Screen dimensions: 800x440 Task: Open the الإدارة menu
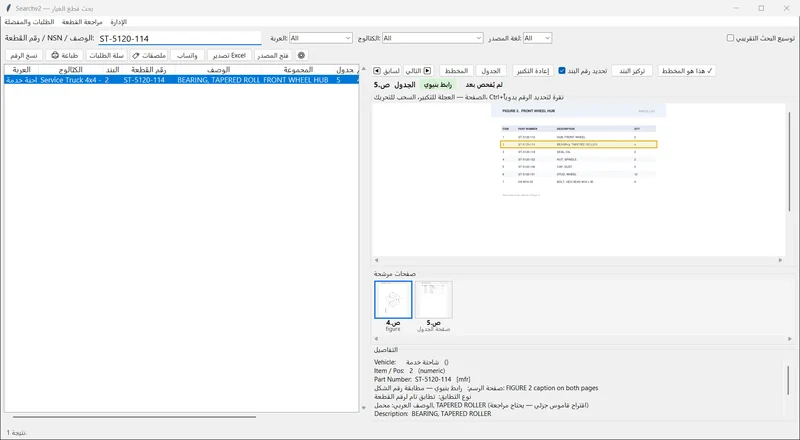pos(118,22)
